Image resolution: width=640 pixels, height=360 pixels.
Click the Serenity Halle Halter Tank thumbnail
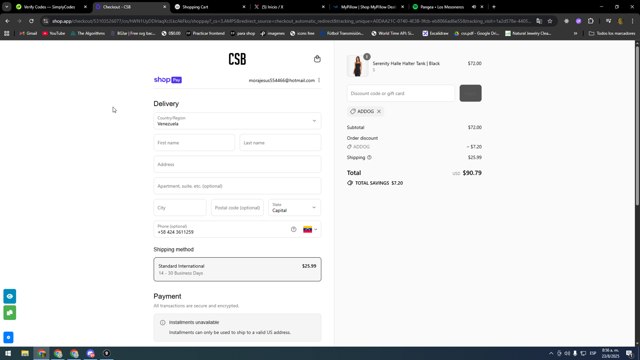click(357, 66)
